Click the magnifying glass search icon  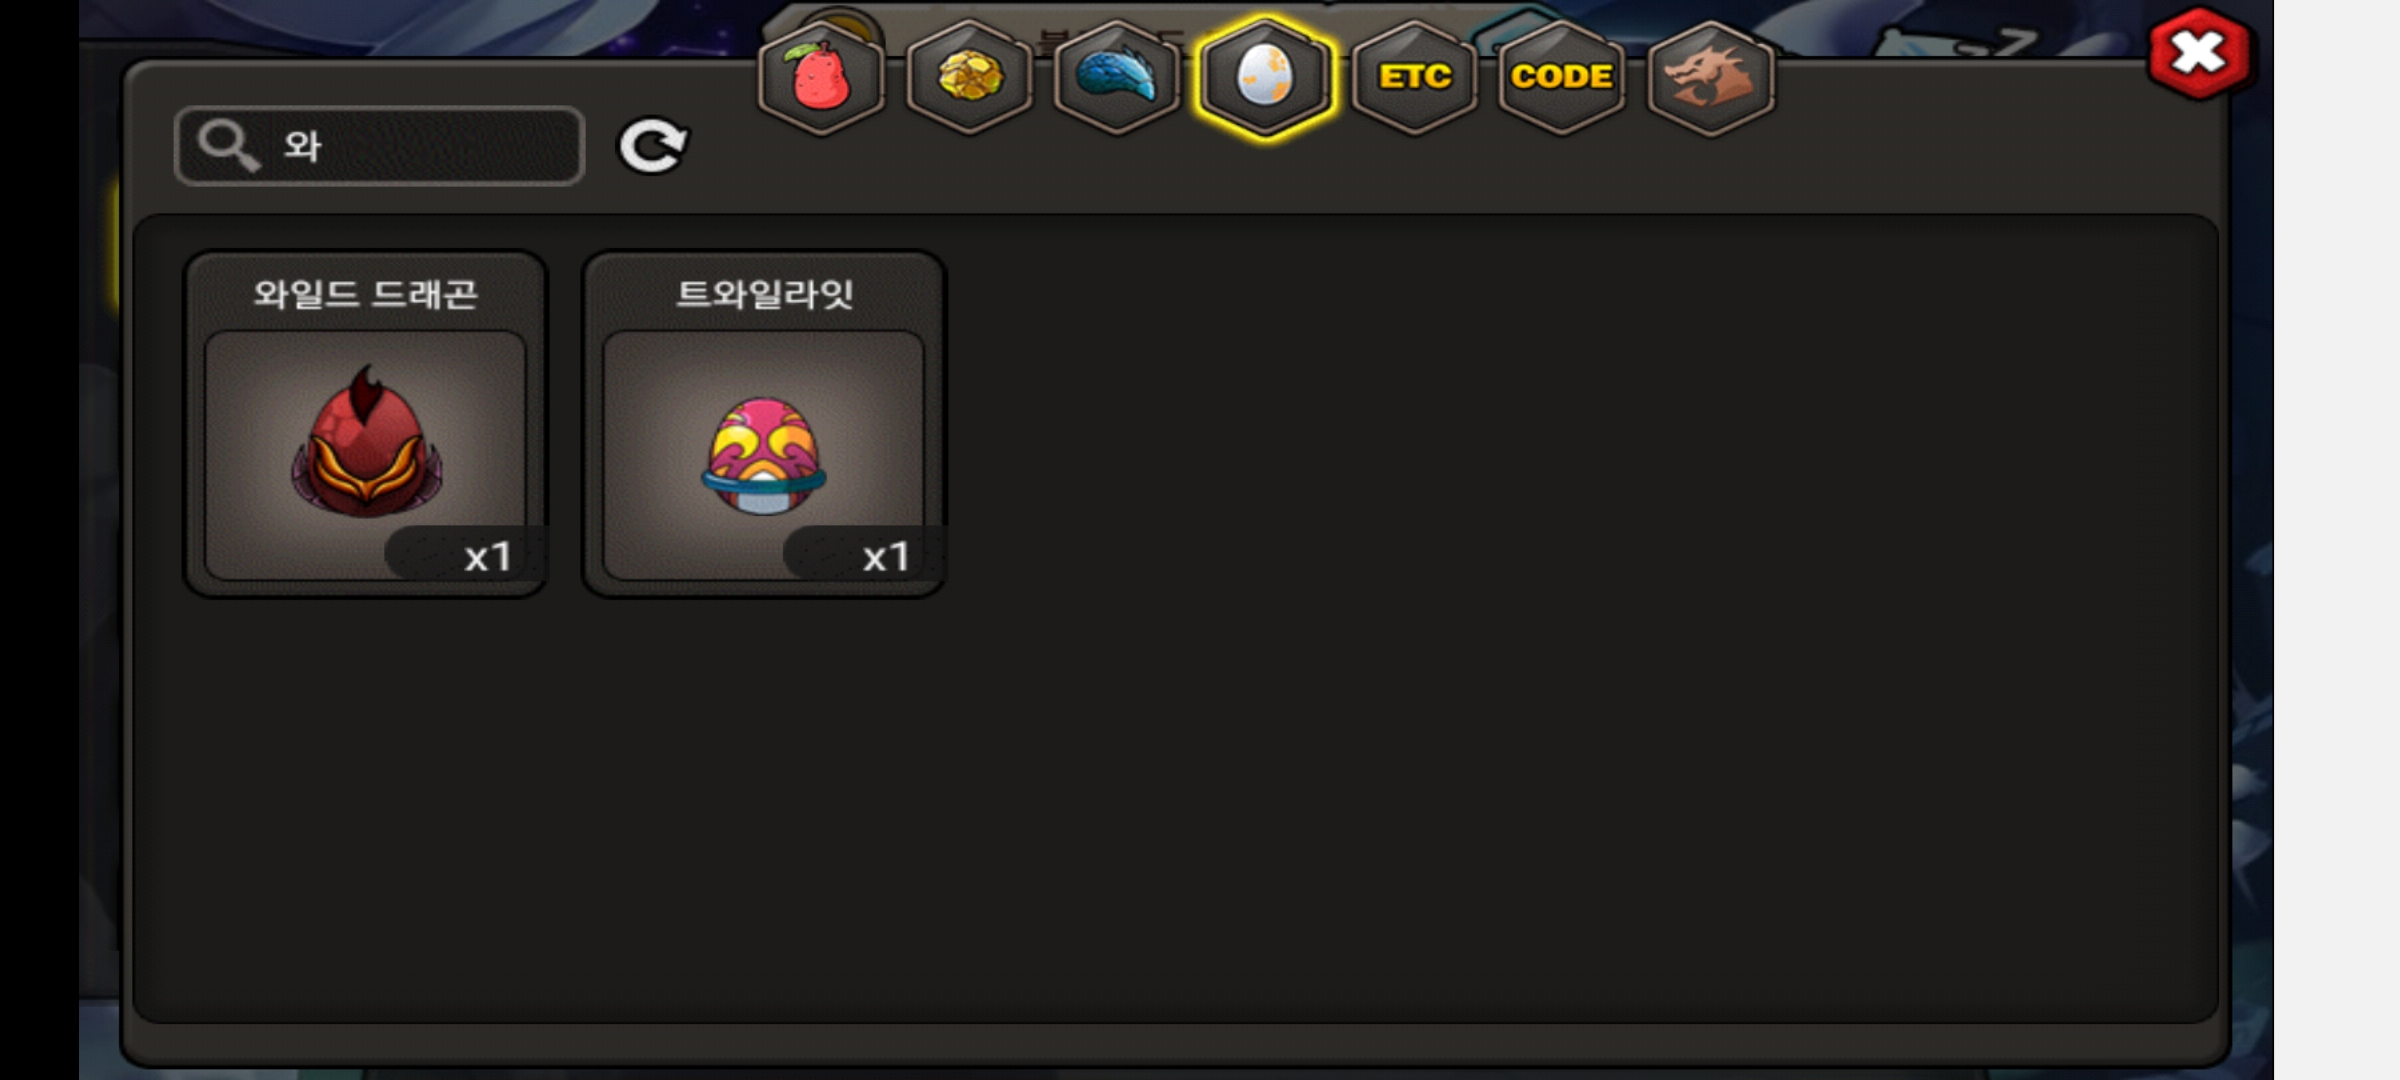228,146
